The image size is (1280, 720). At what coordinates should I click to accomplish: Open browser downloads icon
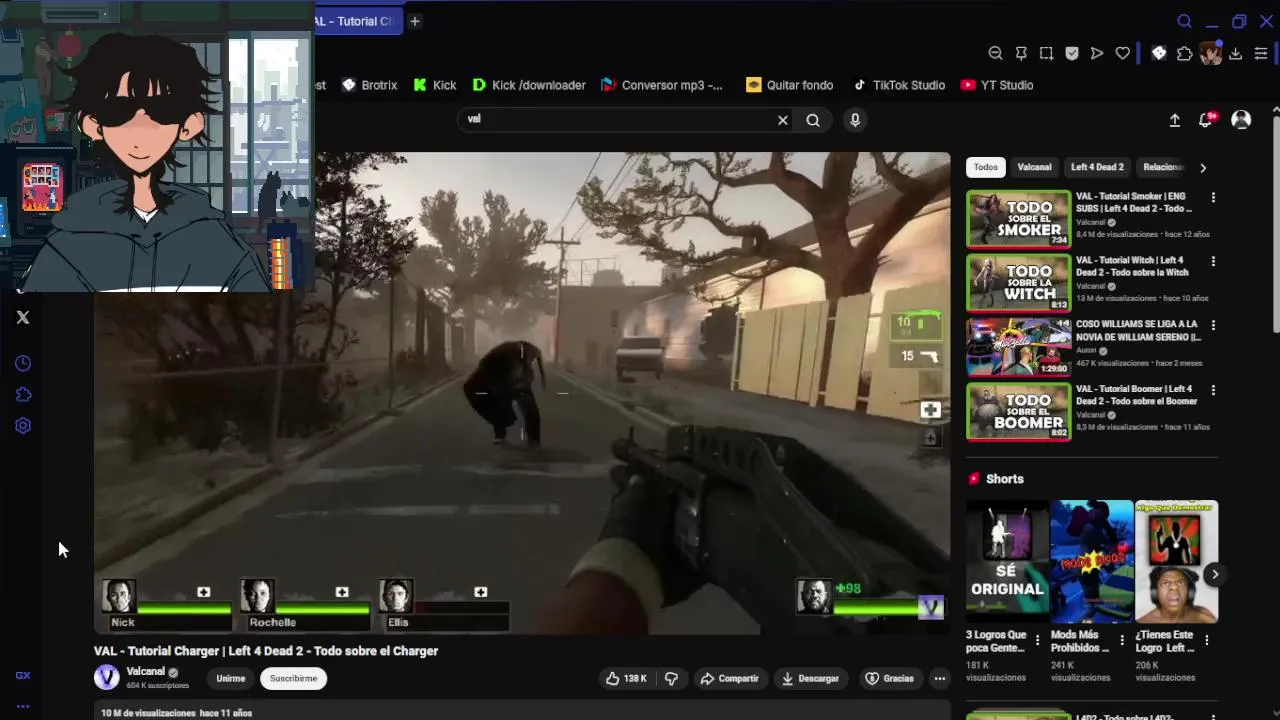(1236, 53)
